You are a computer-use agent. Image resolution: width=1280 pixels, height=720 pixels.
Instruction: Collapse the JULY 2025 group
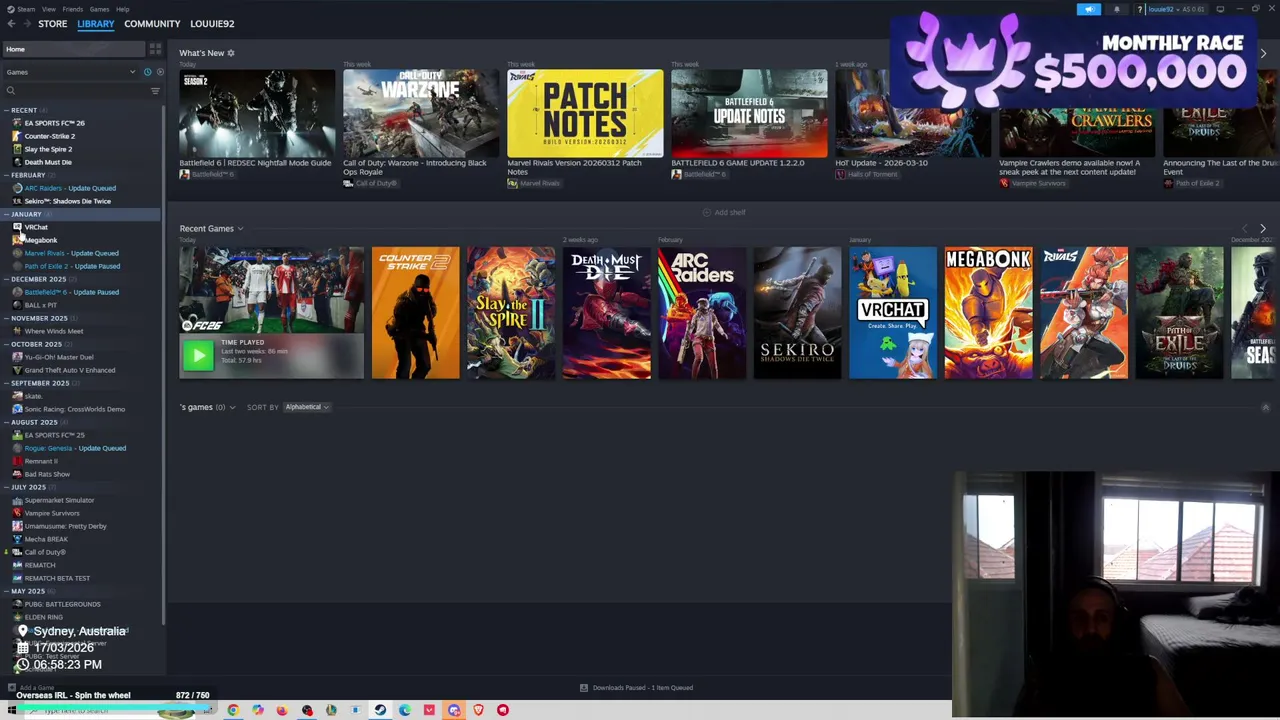[x=6, y=487]
